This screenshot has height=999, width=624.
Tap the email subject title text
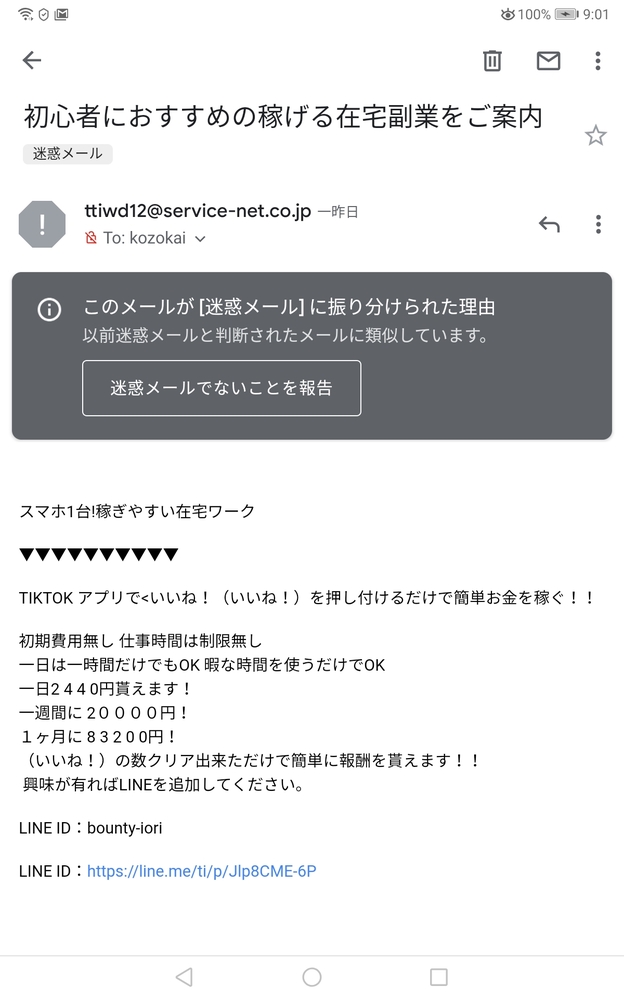coord(283,117)
